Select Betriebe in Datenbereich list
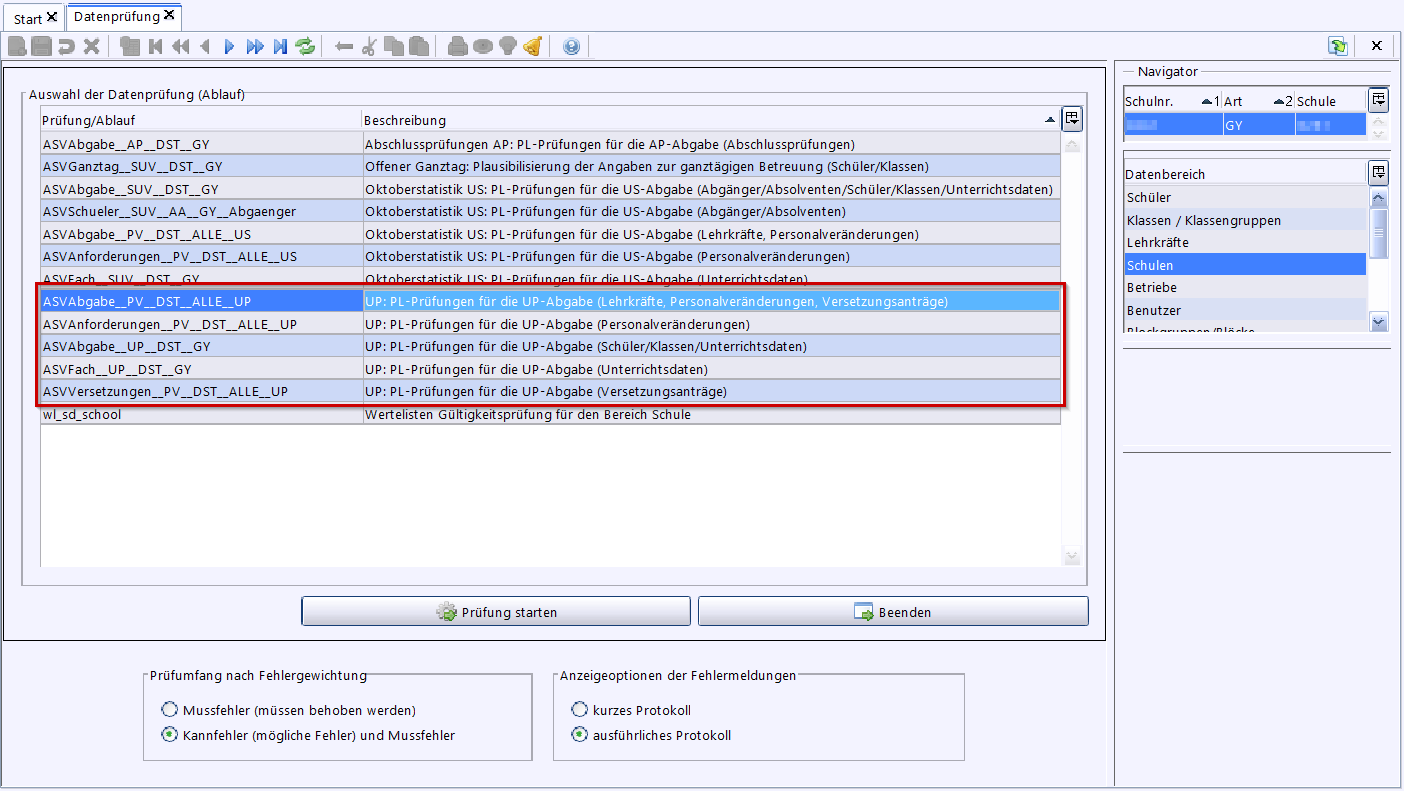This screenshot has width=1405, height=791. [x=1245, y=288]
